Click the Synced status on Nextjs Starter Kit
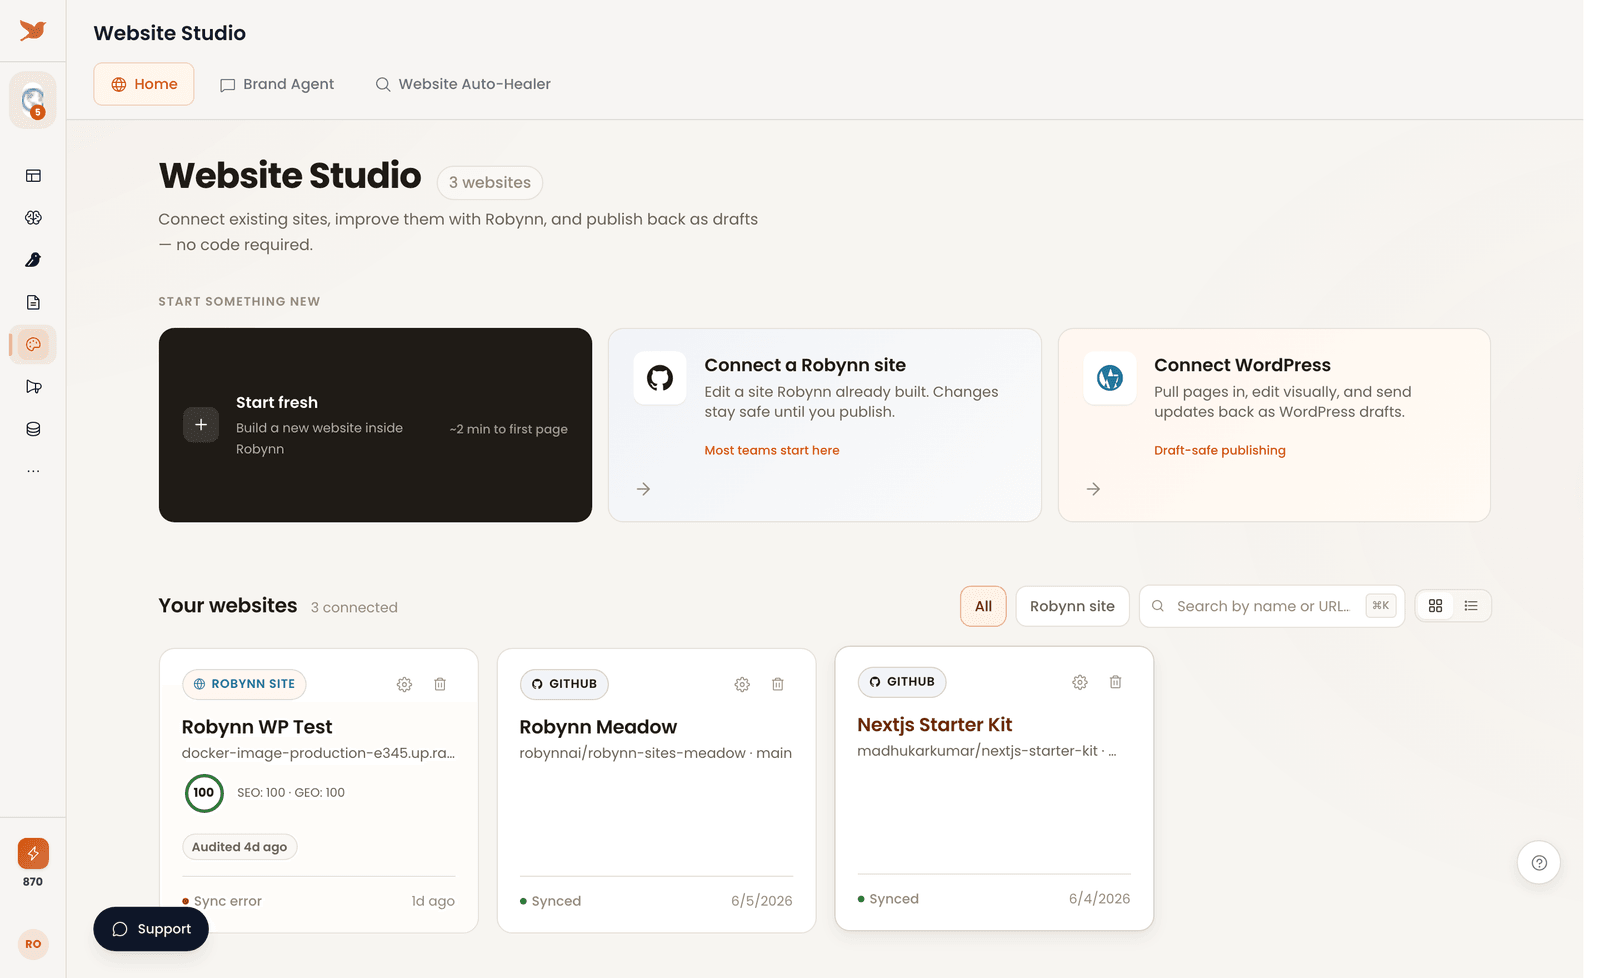 (x=889, y=899)
